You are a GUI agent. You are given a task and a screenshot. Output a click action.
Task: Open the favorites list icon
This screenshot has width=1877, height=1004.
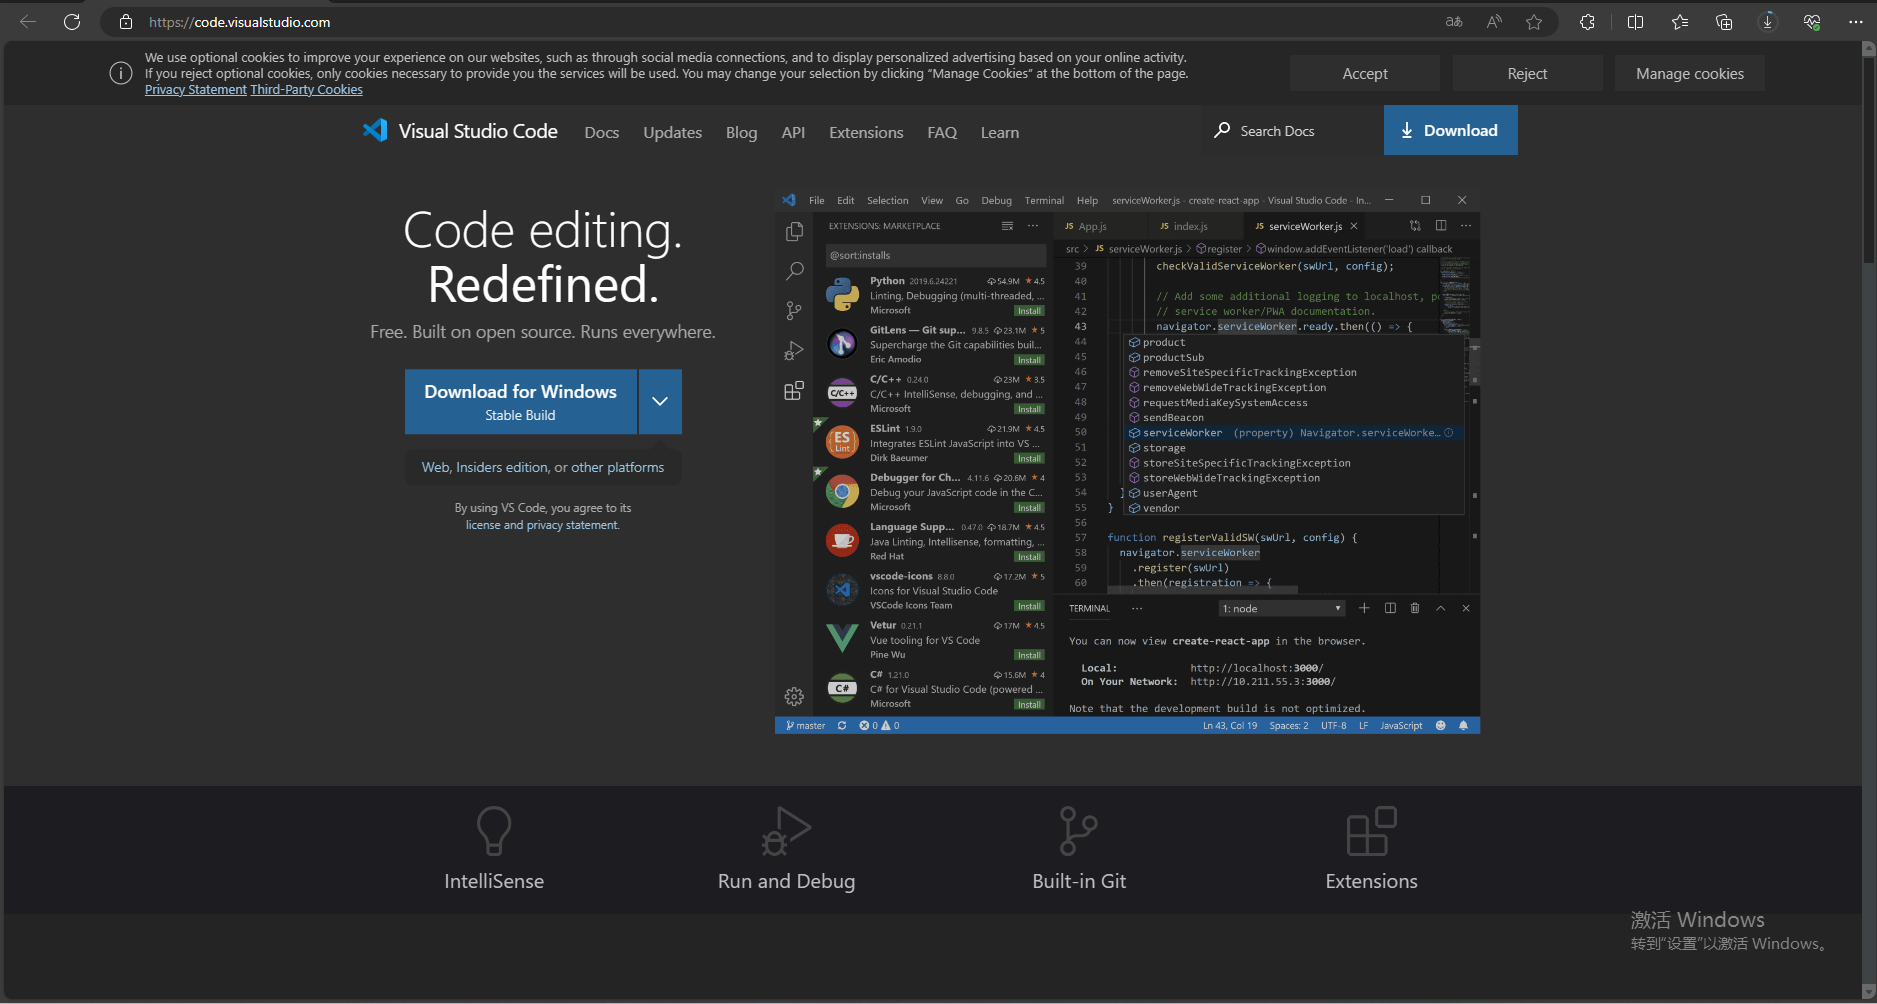1680,21
